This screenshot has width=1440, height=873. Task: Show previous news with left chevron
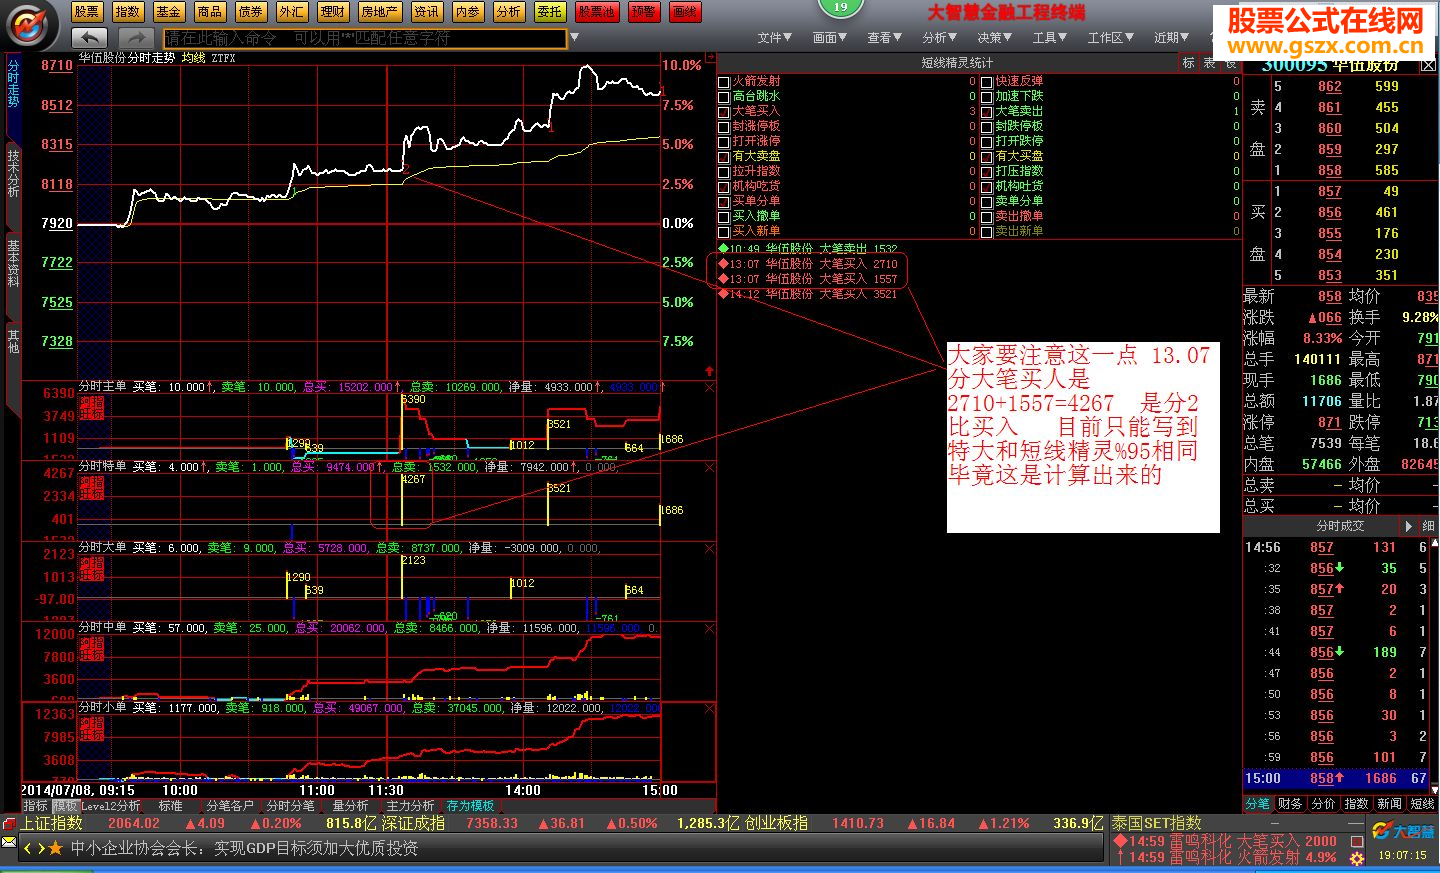tap(28, 848)
